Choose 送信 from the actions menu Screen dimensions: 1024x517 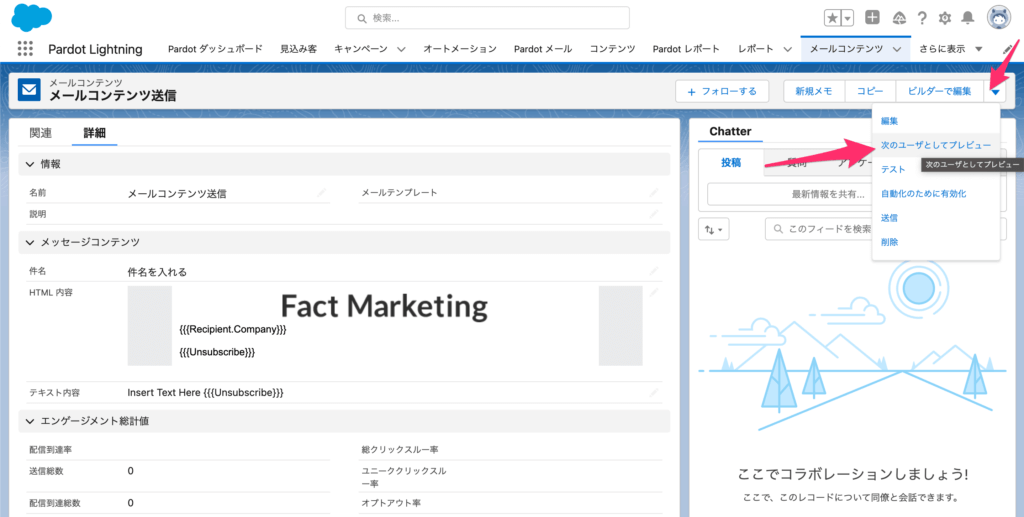(889, 217)
